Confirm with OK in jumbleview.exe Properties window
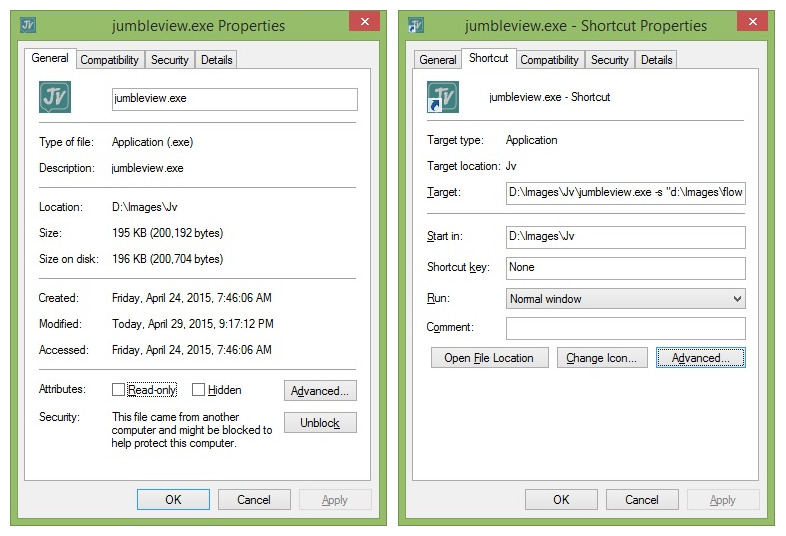 point(173,499)
